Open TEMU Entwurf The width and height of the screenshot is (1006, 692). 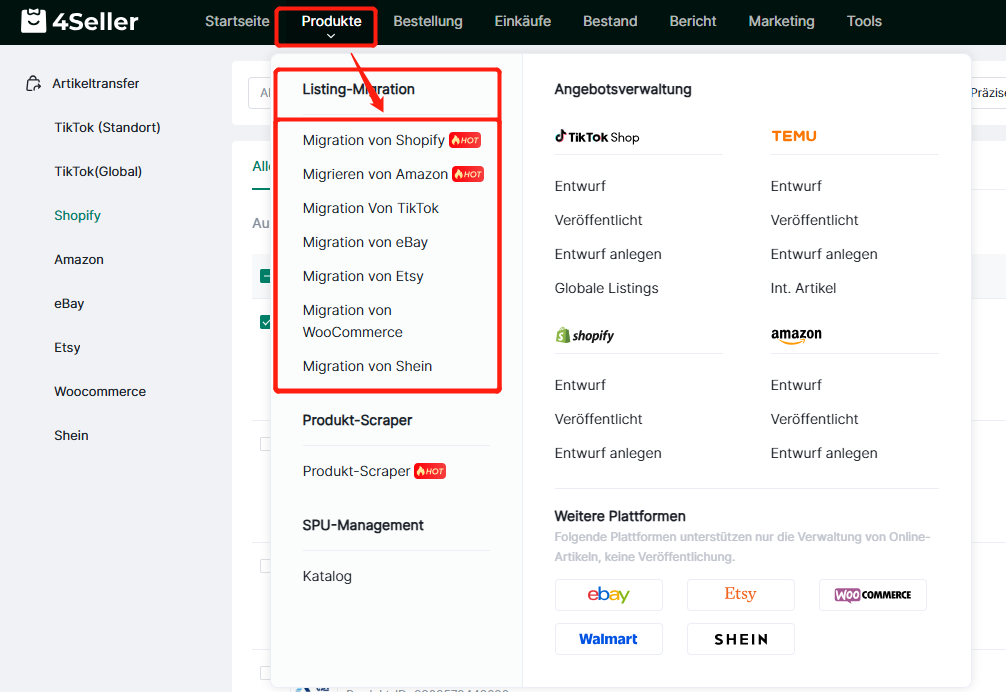(x=796, y=186)
